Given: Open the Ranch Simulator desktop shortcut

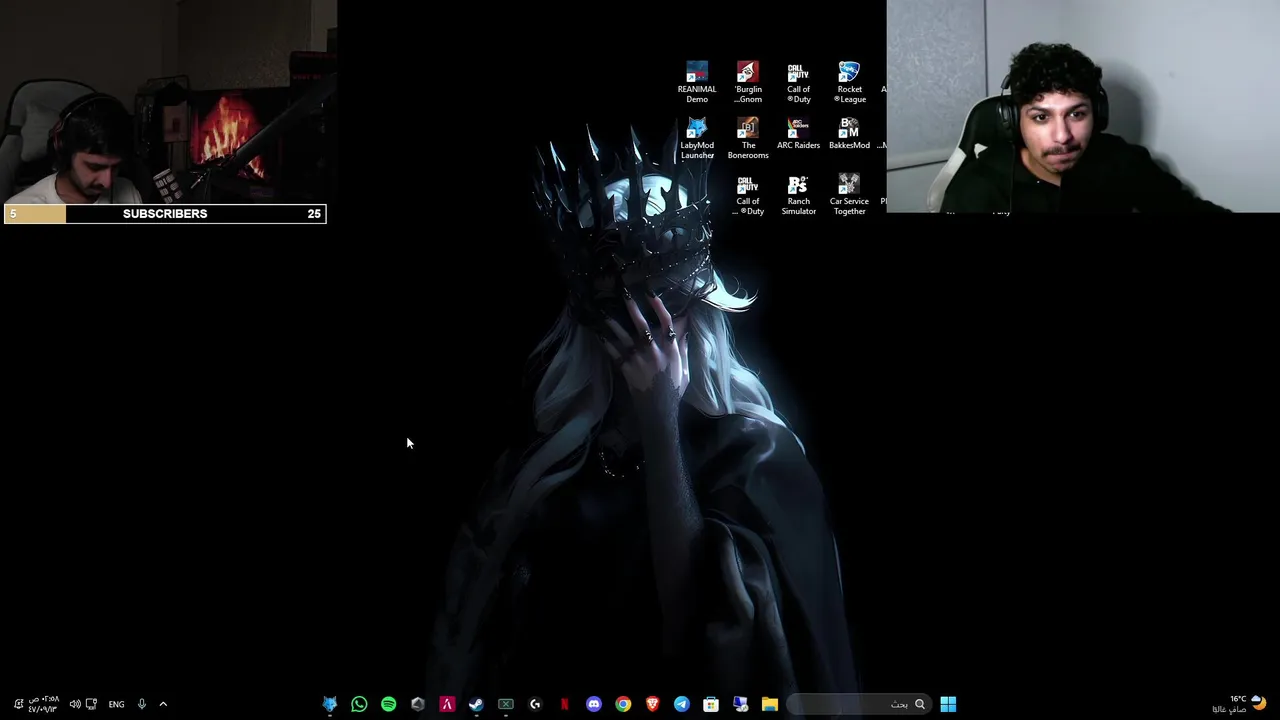Looking at the screenshot, I should pos(798,194).
